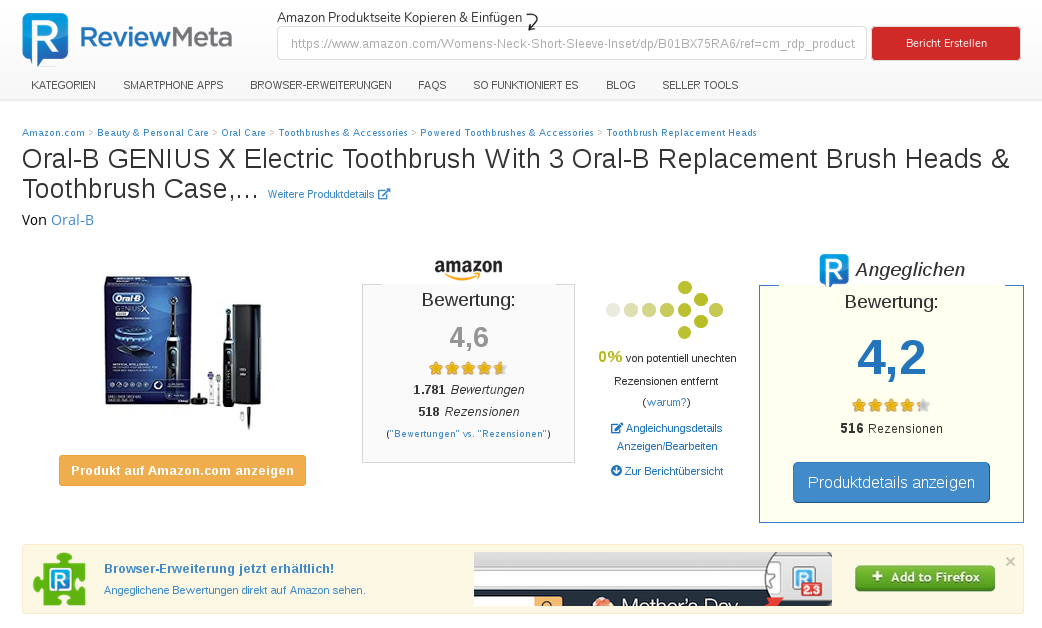
Task: Close the browser extension banner
Action: coord(1010,561)
